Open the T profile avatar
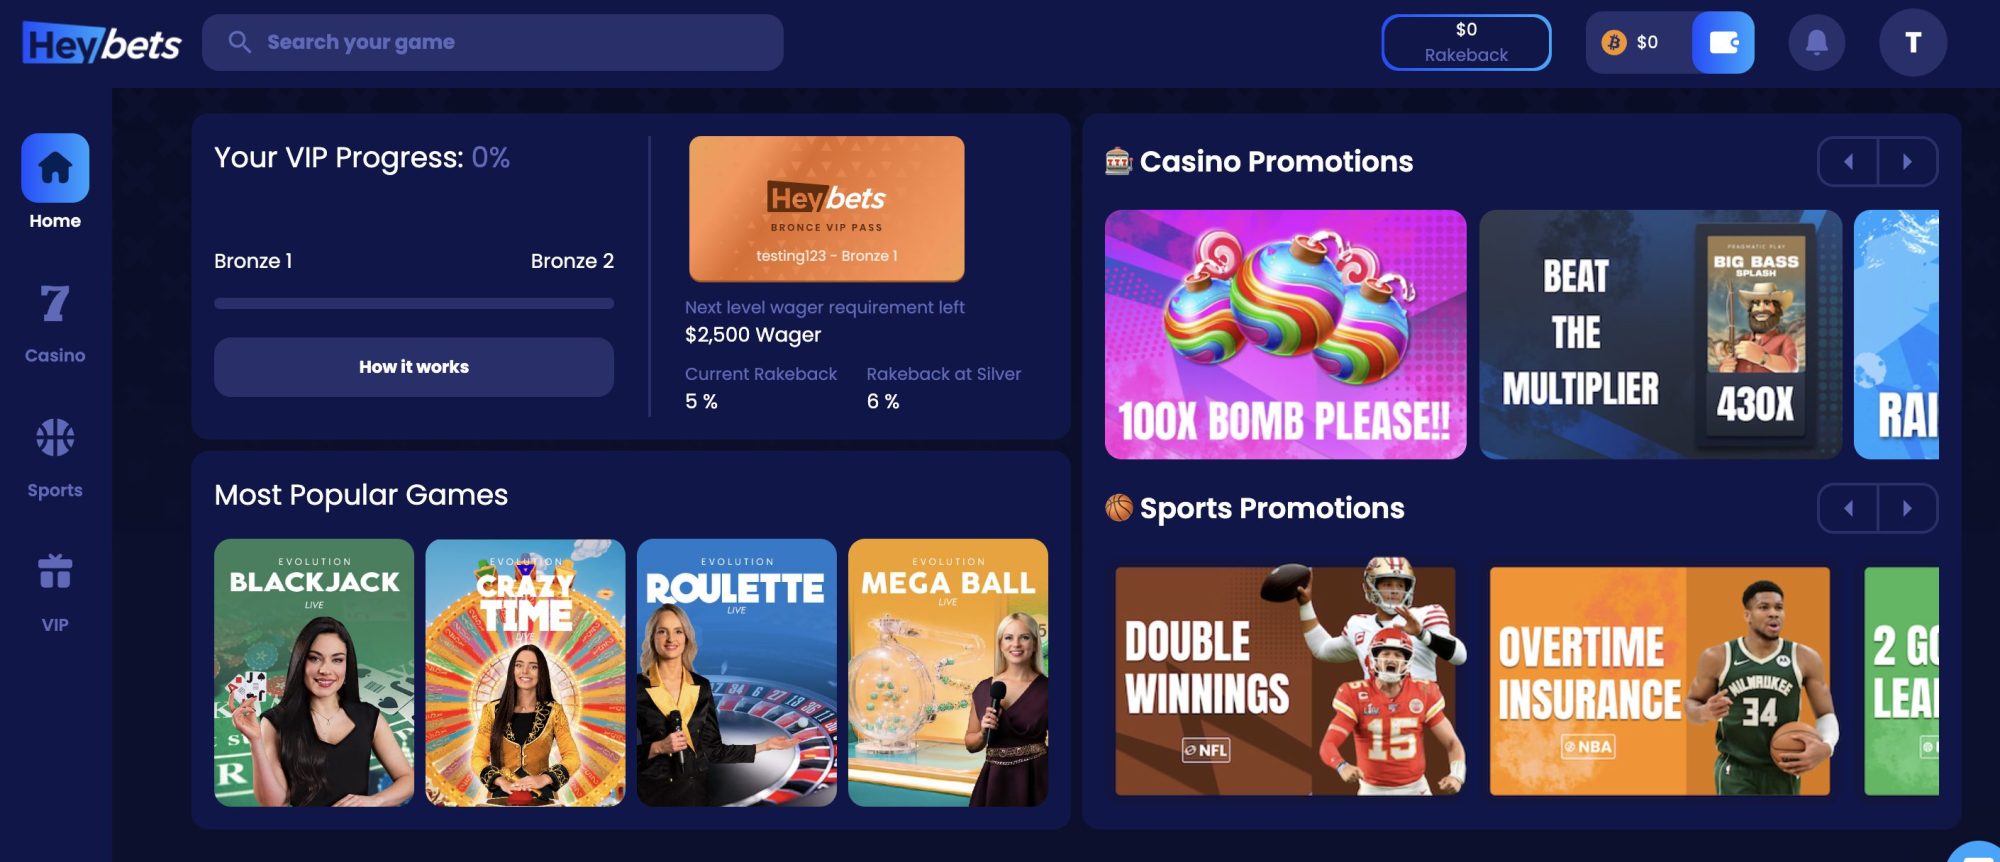 [1913, 42]
